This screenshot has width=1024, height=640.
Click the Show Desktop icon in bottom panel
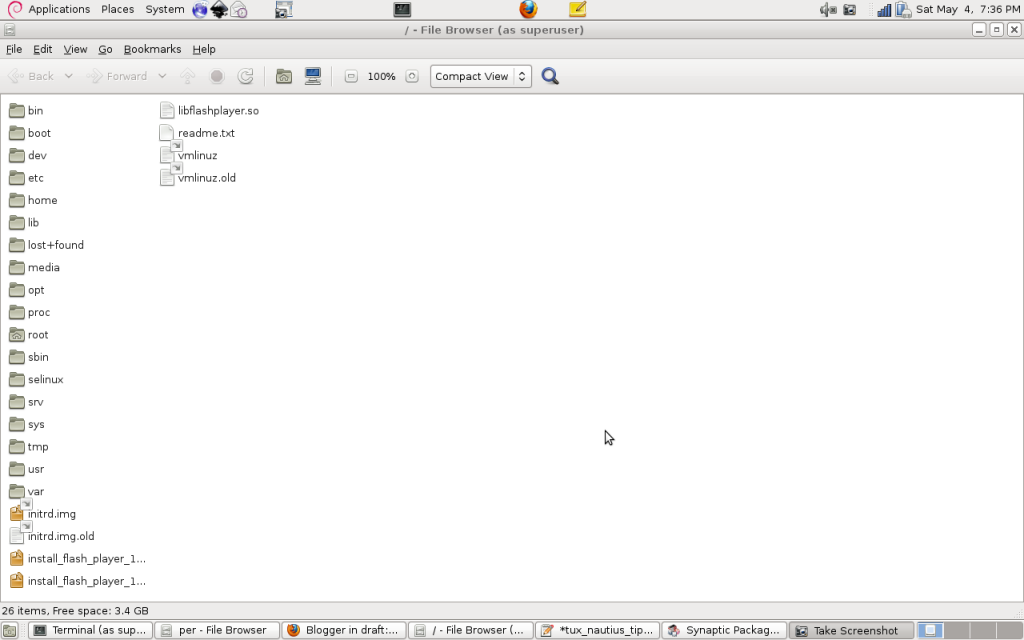pyautogui.click(x=10, y=631)
